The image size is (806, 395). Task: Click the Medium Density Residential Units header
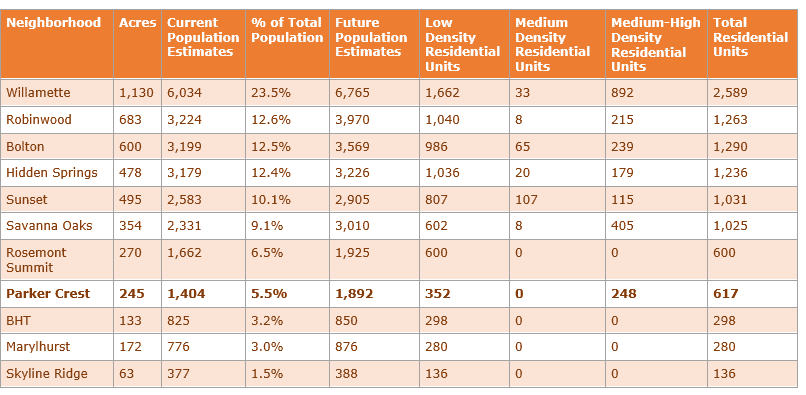coord(553,44)
